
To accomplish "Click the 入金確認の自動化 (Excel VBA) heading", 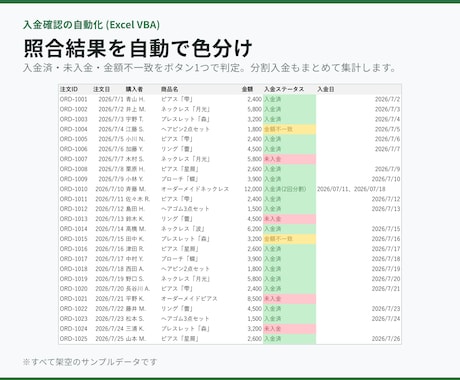I will coord(91,25).
